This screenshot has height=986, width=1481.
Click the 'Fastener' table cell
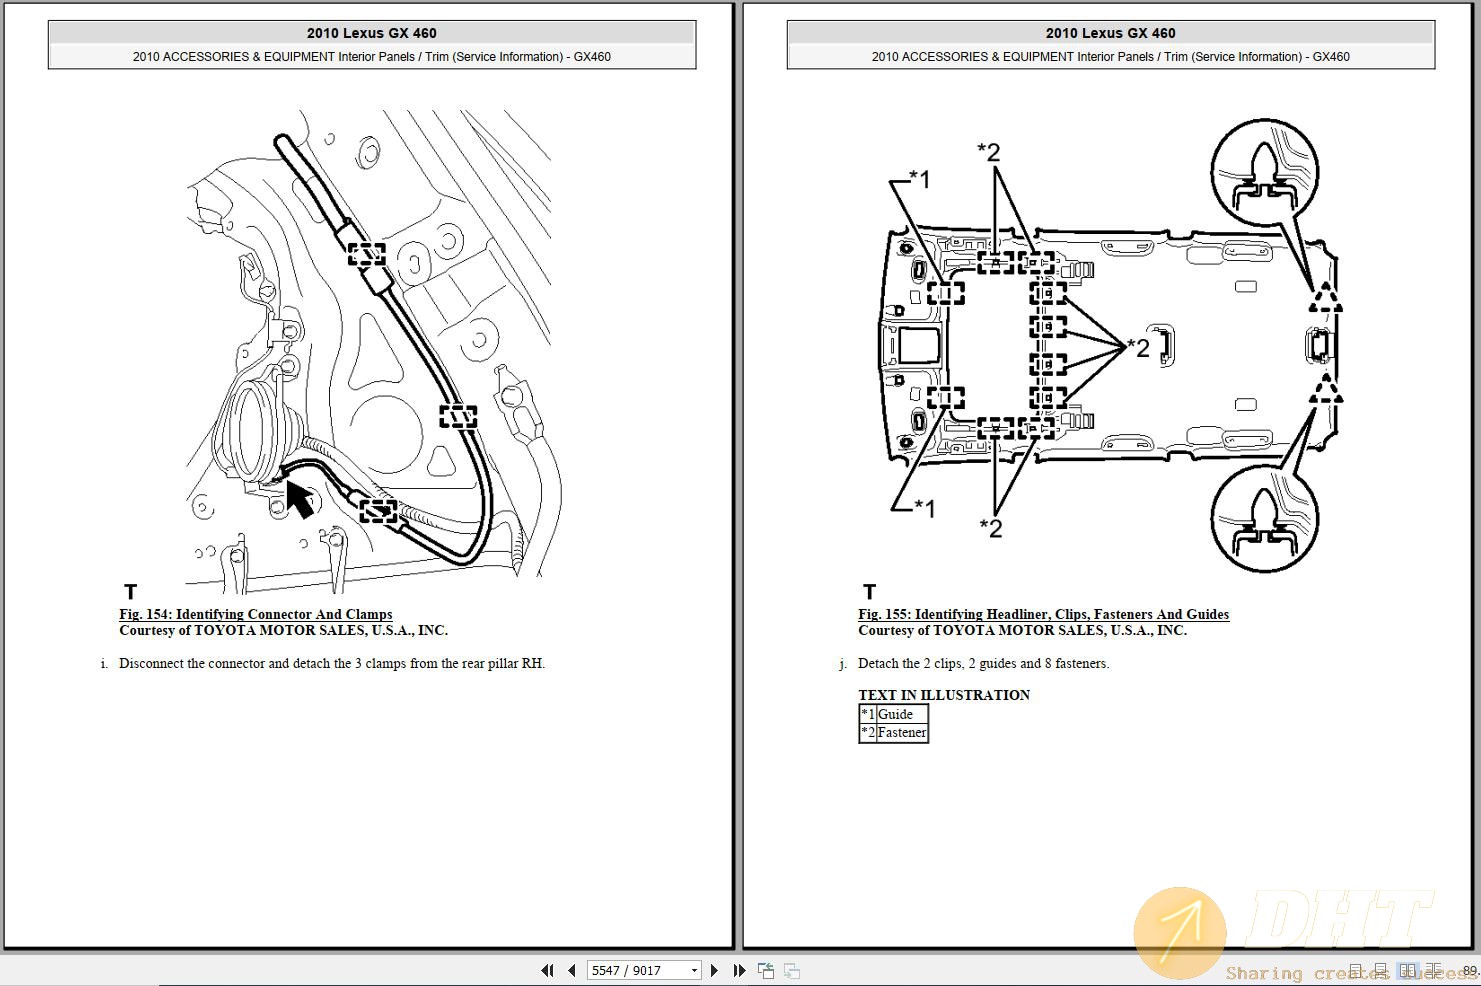click(902, 732)
